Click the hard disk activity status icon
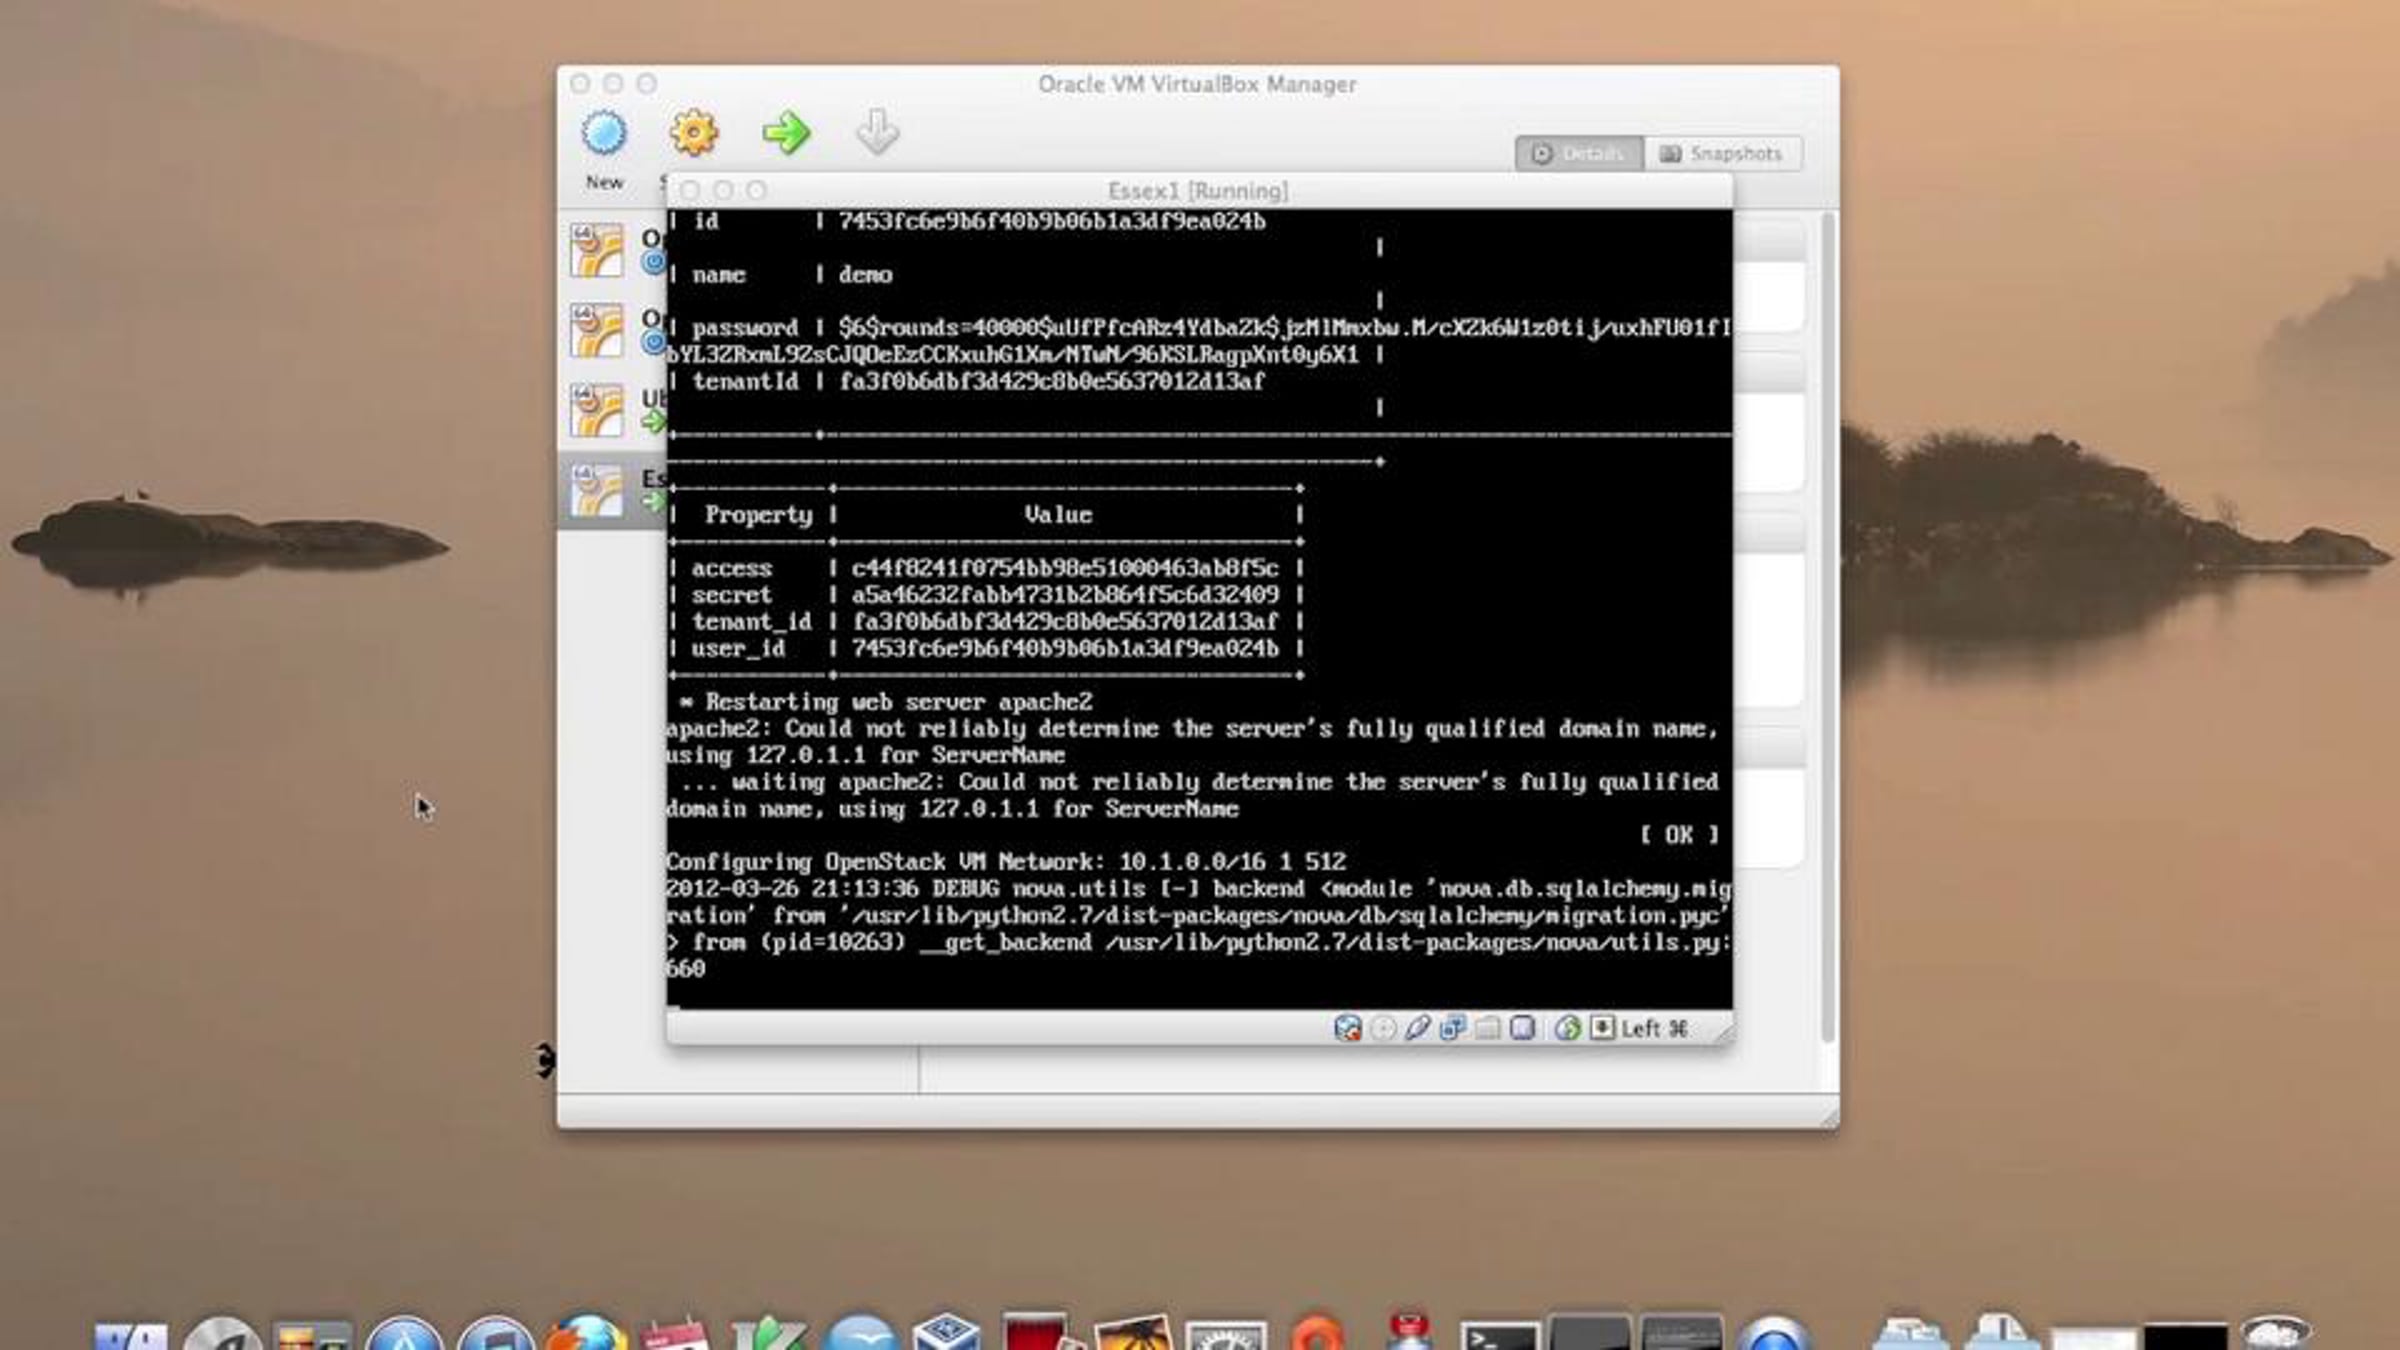Screen dimensions: 2400x1350 coord(1348,1028)
